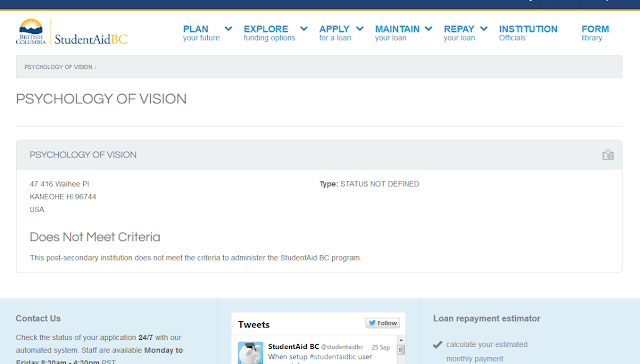Viewport: 640px width, 364px height.
Task: Click the 'calculate your estimated monthly payment' text
Action: [487, 351]
